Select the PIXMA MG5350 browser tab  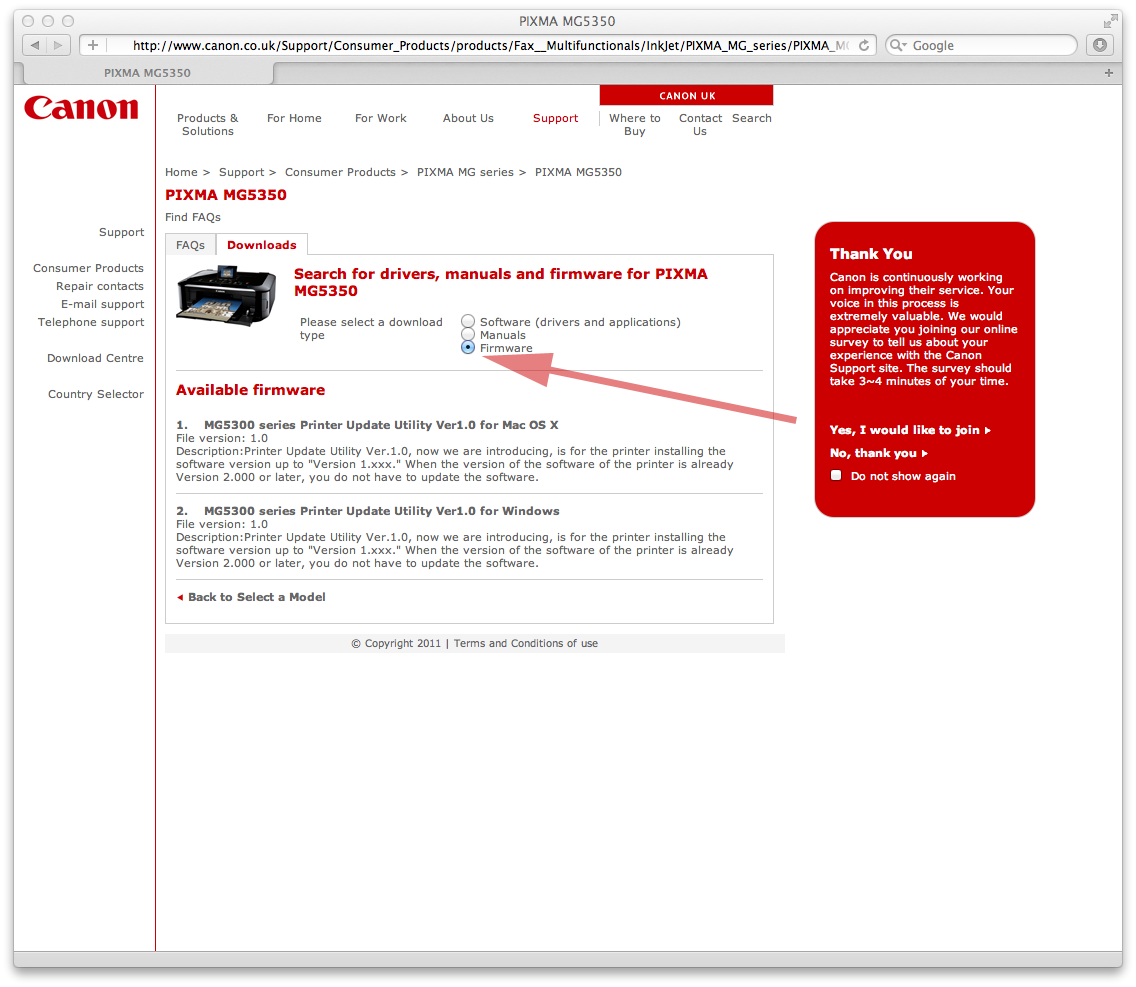(x=148, y=72)
